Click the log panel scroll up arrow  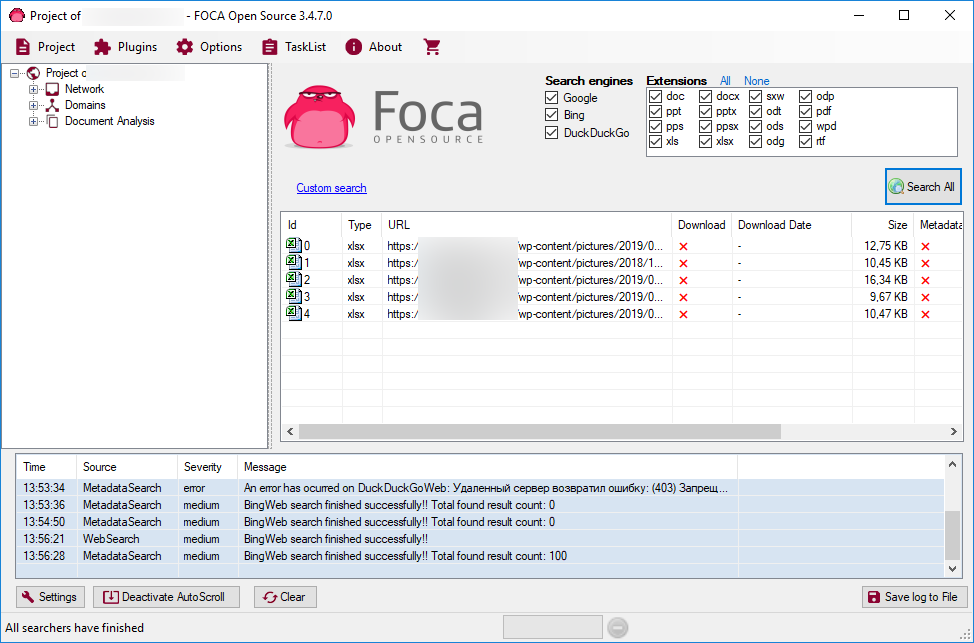(x=952, y=463)
